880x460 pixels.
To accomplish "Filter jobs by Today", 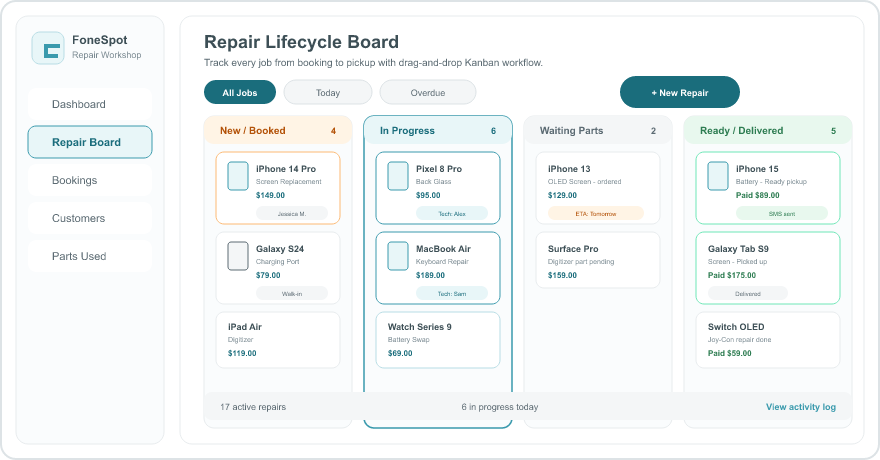I will 328,93.
